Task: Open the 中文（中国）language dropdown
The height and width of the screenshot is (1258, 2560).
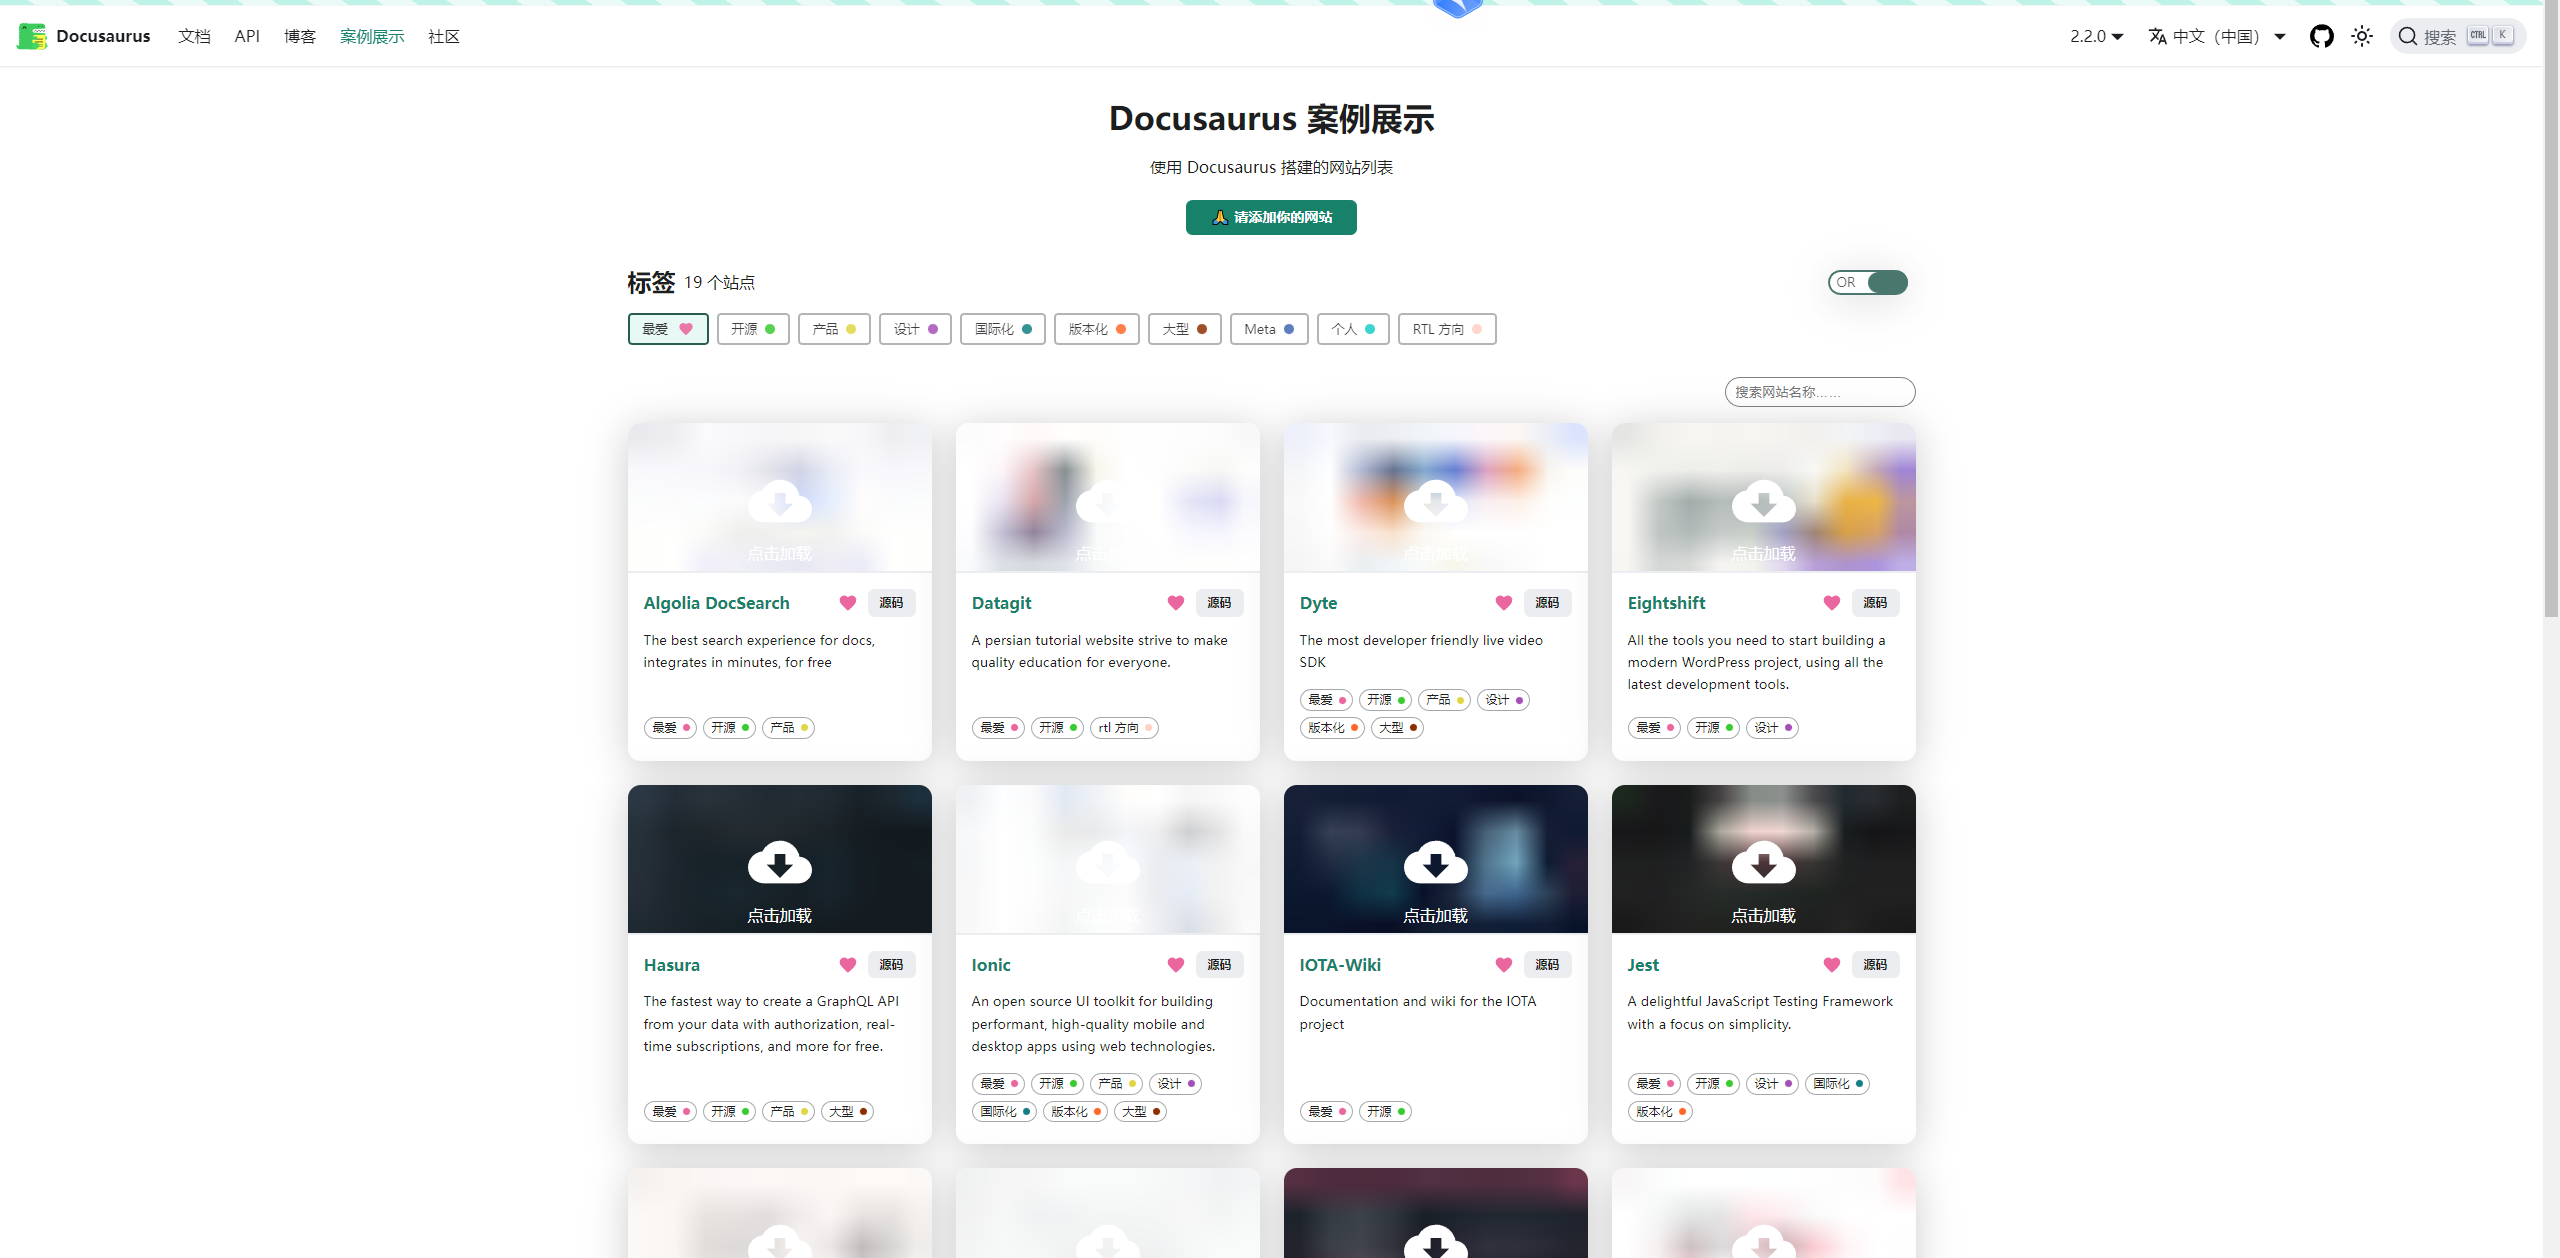Action: pyautogui.click(x=2216, y=36)
